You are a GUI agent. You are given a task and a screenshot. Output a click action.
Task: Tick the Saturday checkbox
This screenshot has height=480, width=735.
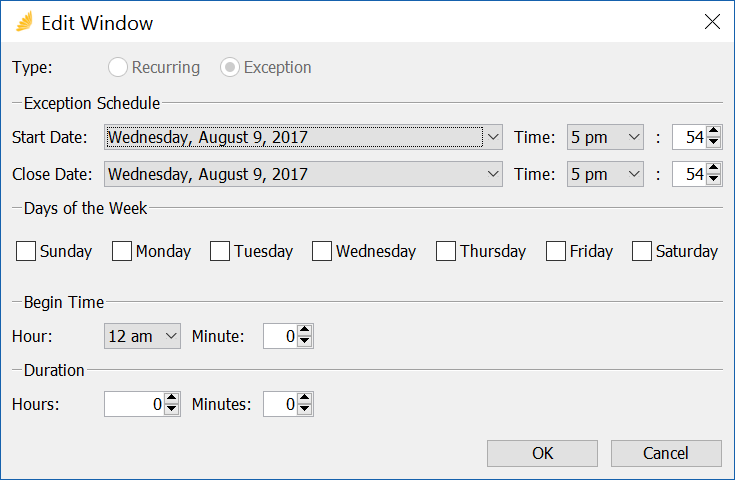[x=641, y=251]
